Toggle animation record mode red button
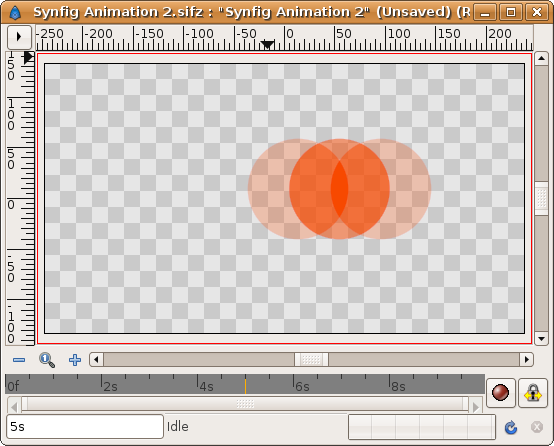 pyautogui.click(x=501, y=393)
